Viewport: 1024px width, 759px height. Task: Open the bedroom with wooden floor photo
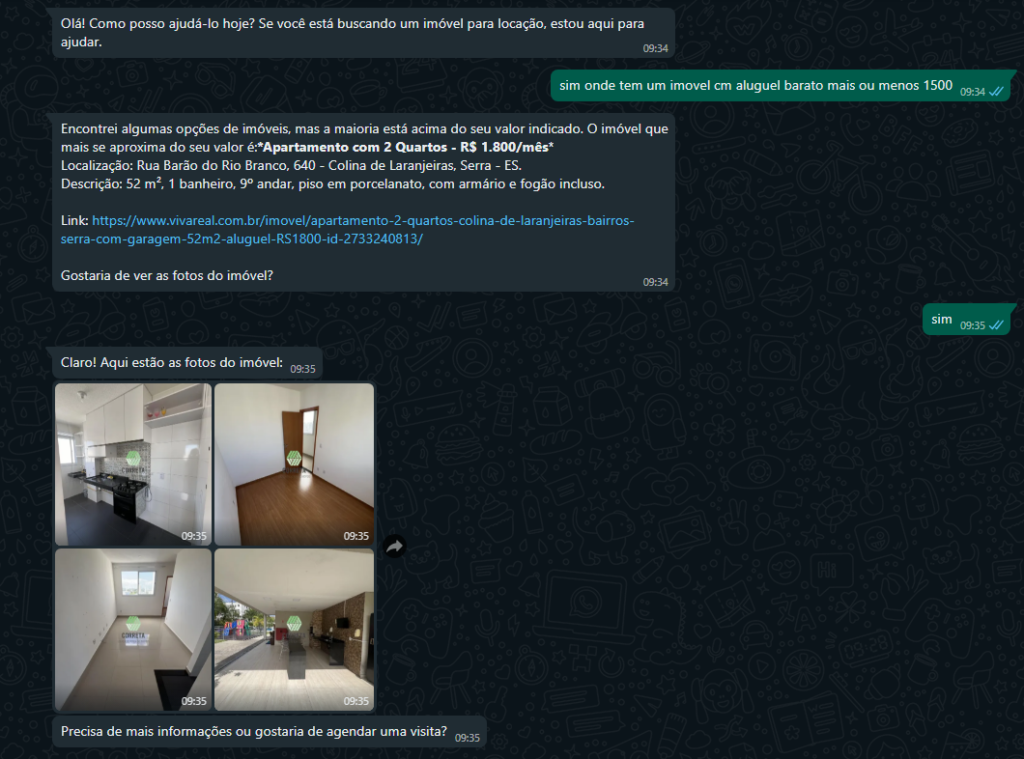[294, 464]
